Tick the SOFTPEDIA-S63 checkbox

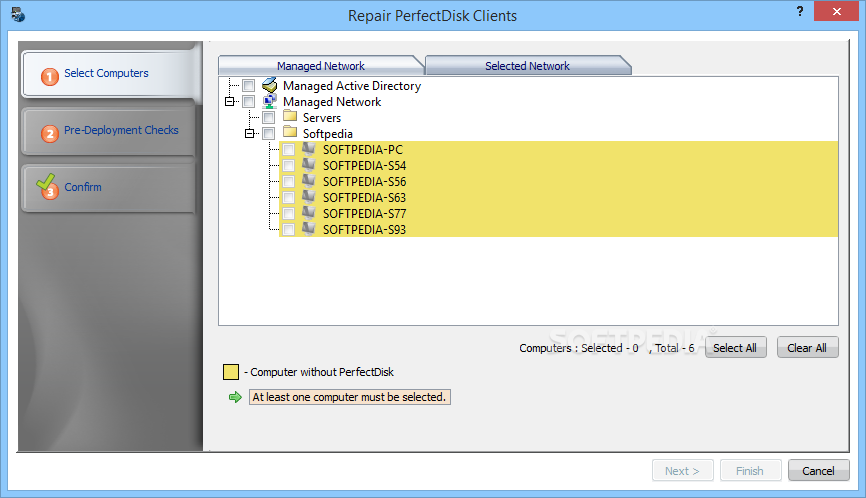(x=288, y=198)
